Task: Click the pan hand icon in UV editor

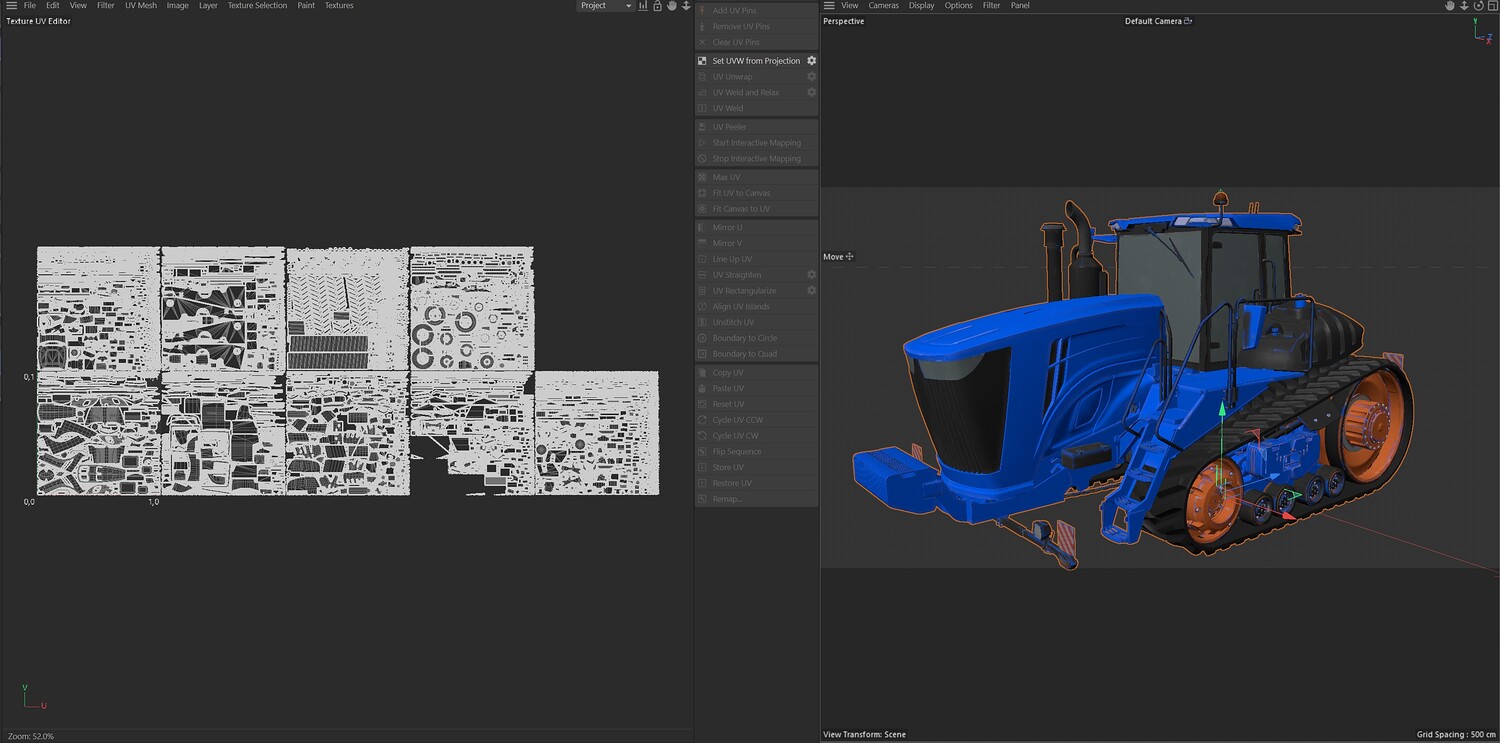Action: tap(672, 6)
